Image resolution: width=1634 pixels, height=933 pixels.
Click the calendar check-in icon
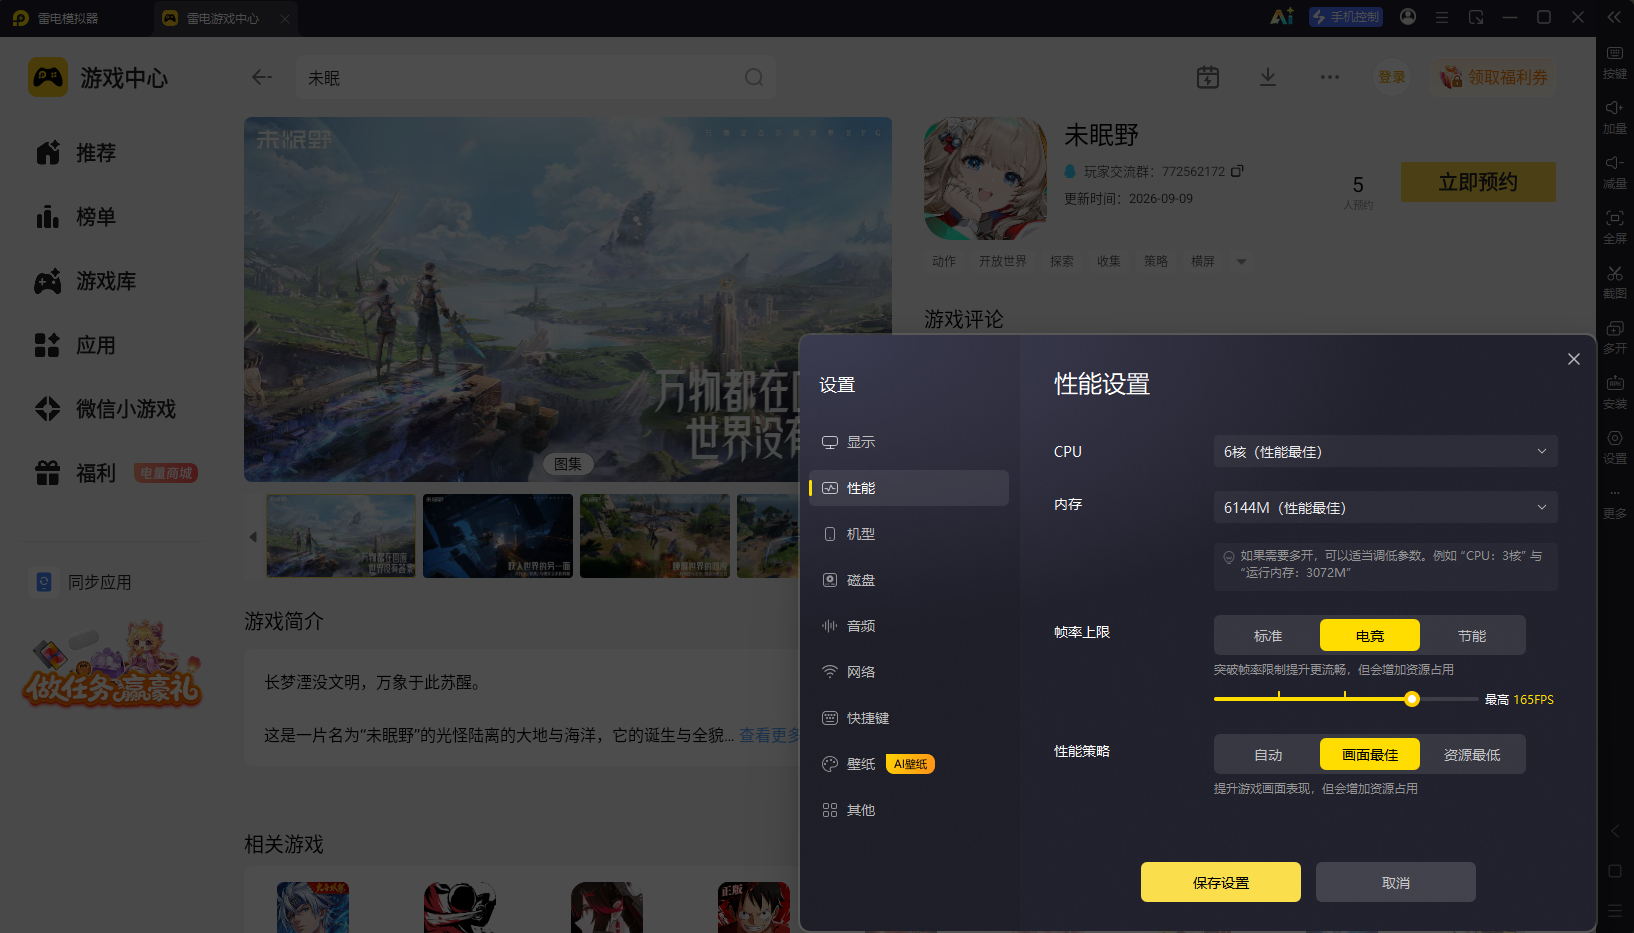tap(1208, 77)
